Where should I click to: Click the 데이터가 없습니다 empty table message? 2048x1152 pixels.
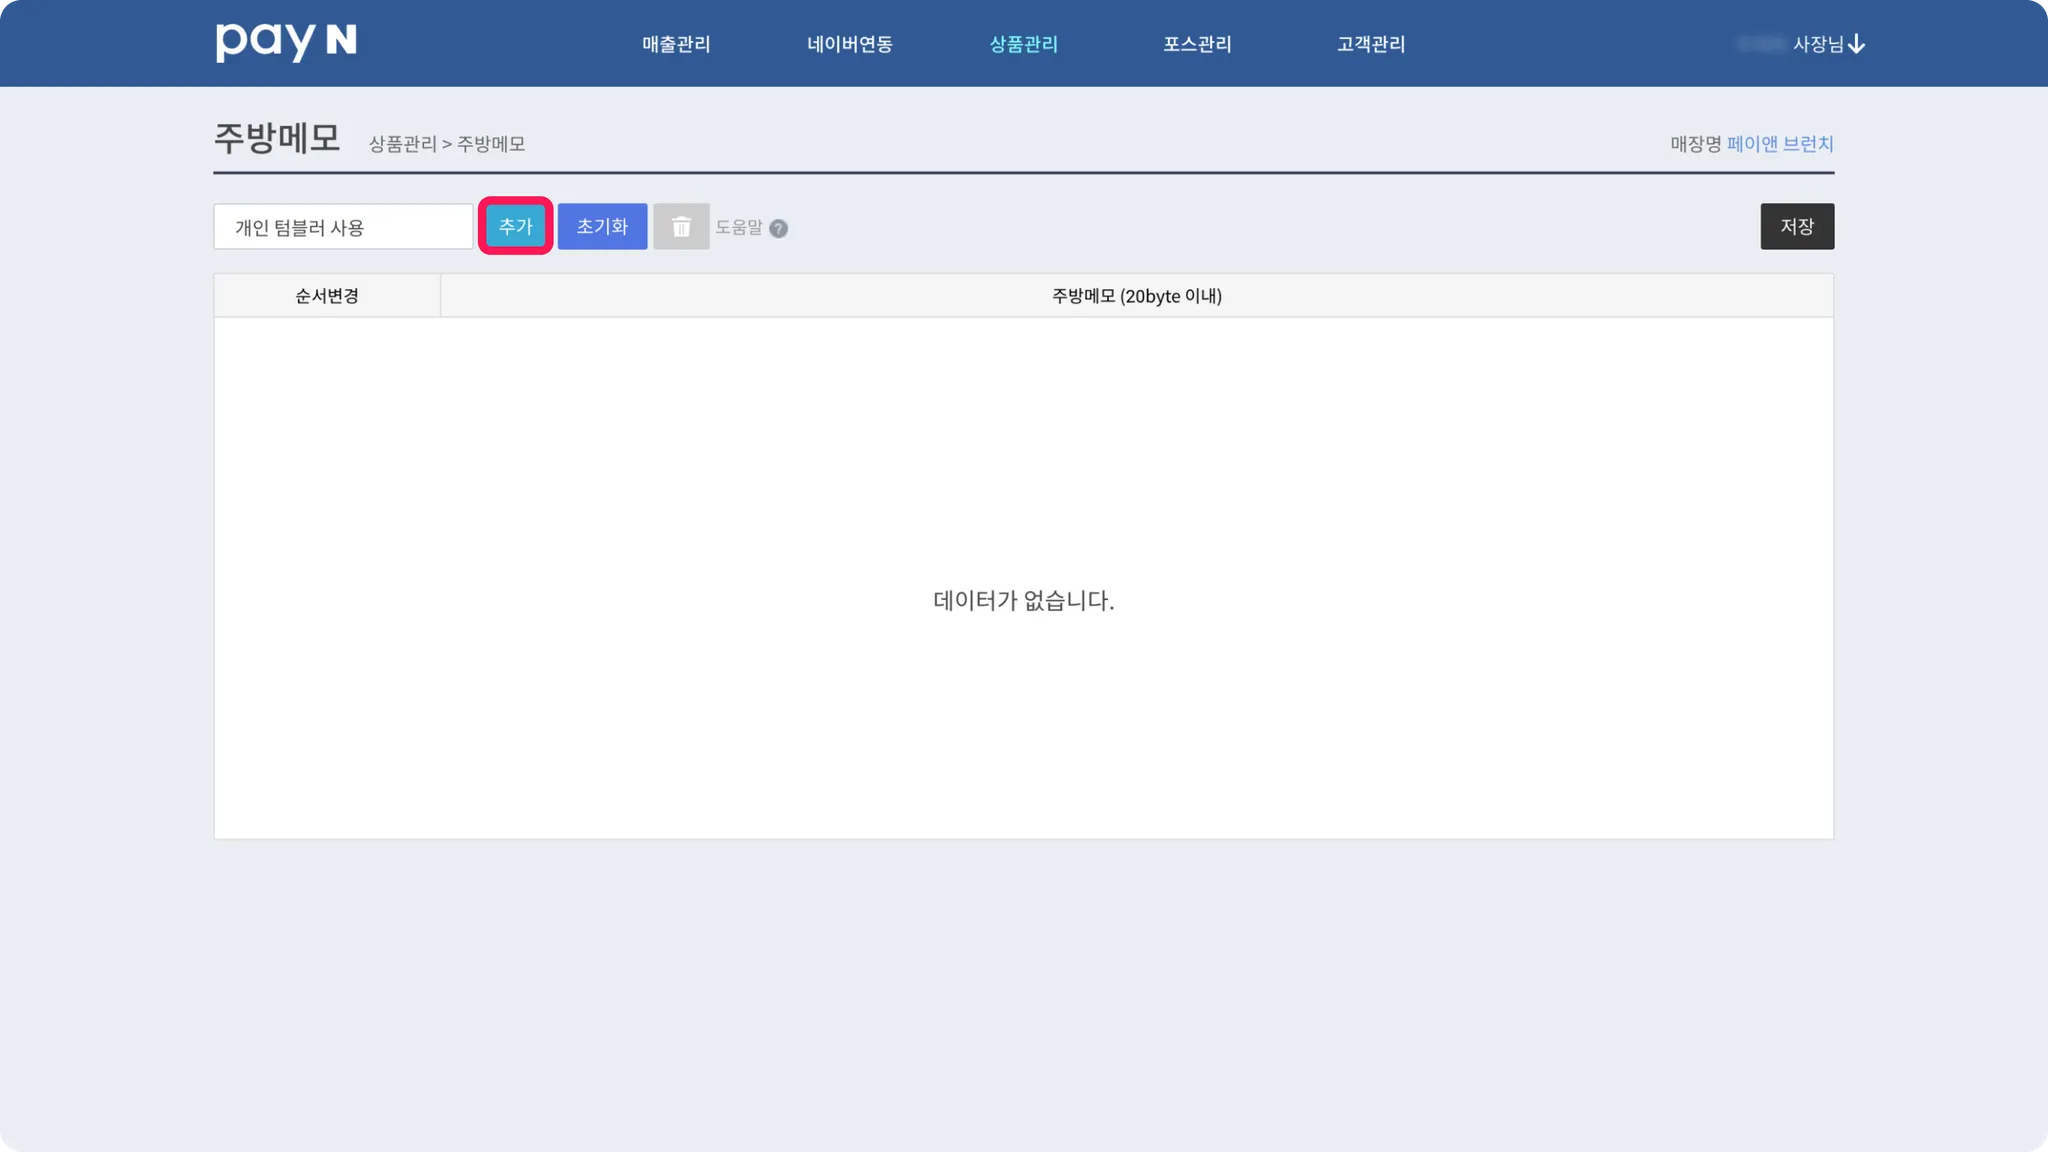click(1023, 601)
